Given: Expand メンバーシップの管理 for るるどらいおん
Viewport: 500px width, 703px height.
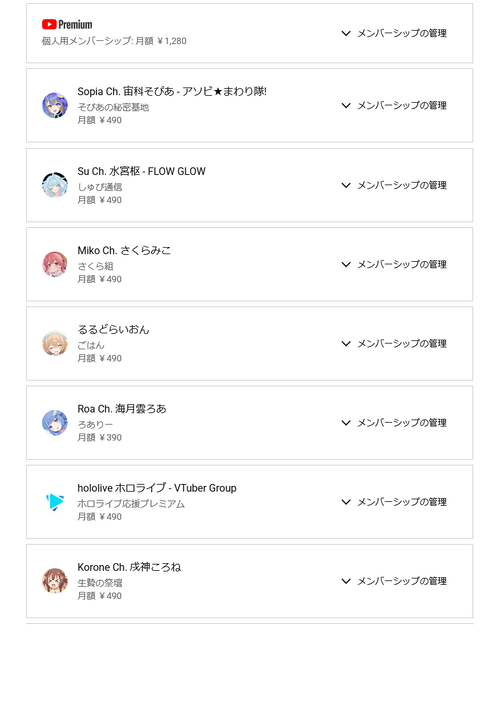Looking at the screenshot, I should (394, 343).
